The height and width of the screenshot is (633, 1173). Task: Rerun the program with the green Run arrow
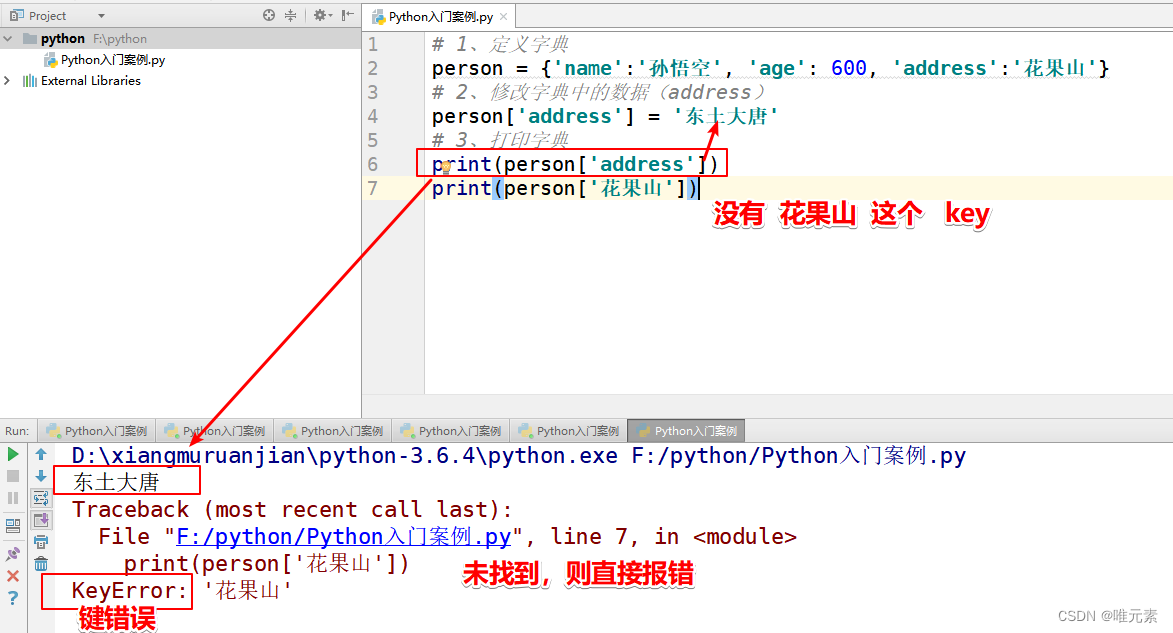click(x=12, y=454)
